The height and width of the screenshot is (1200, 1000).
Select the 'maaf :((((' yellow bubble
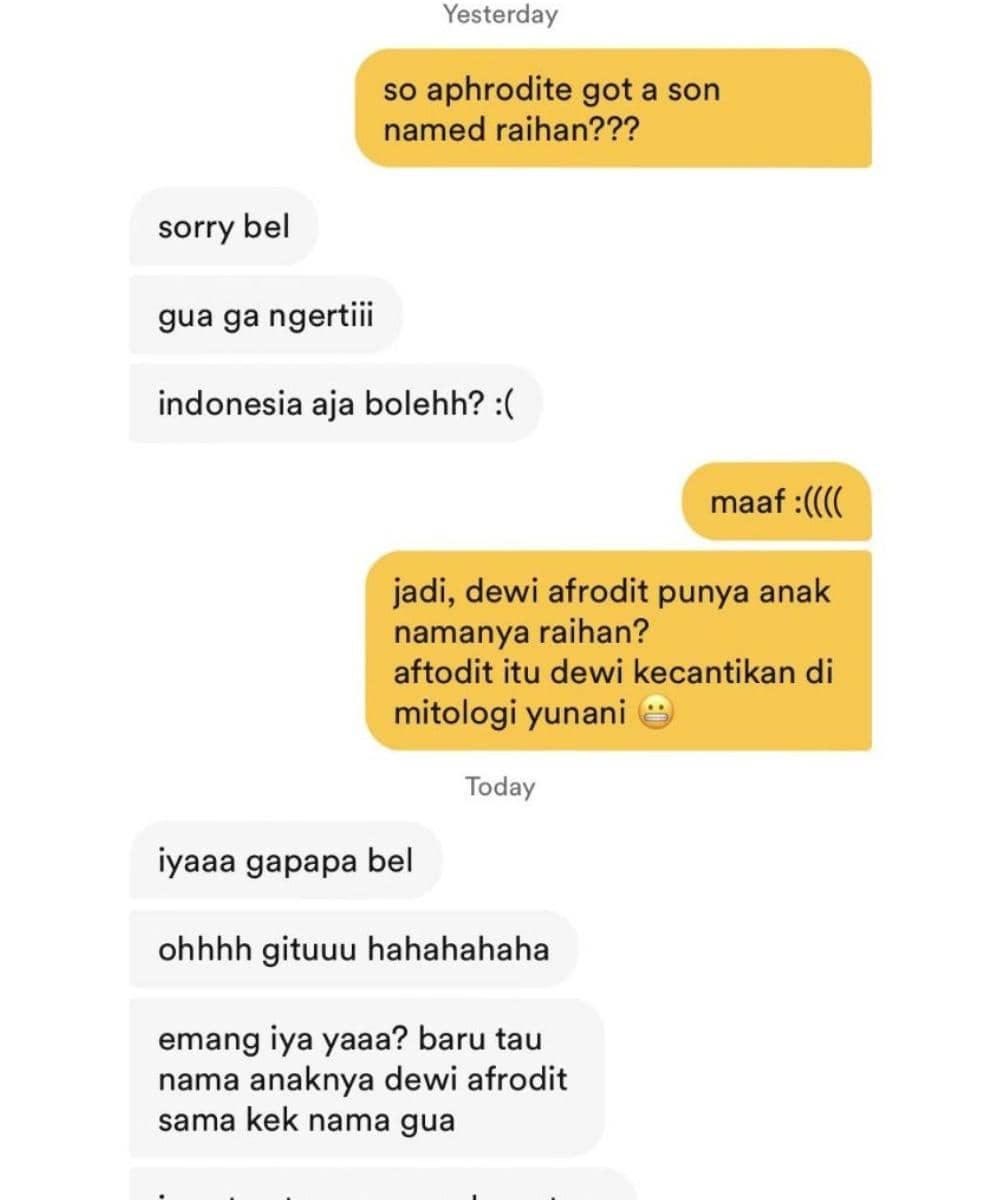[777, 501]
